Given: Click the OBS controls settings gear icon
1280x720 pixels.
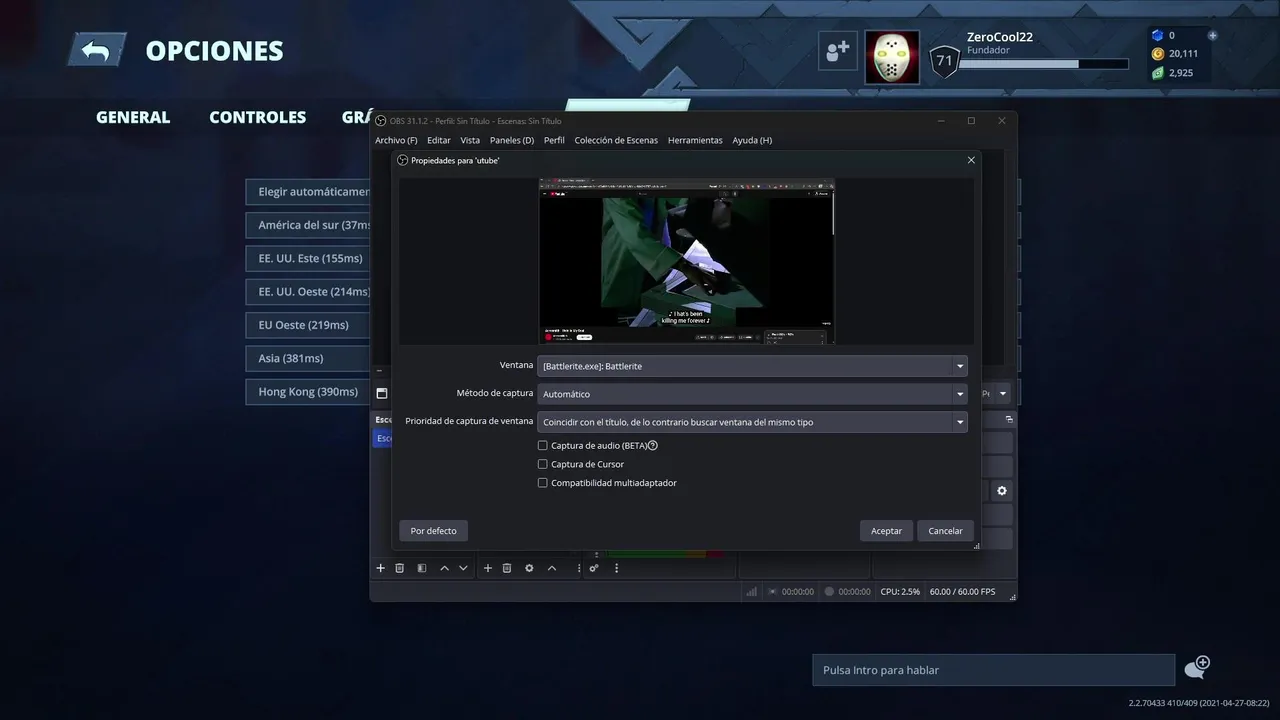Looking at the screenshot, I should pos(1001,491).
